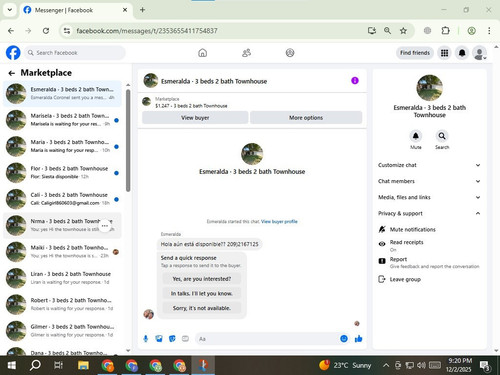Click the Find friends button
Viewport: 500px width, 375px height.
coord(415,53)
